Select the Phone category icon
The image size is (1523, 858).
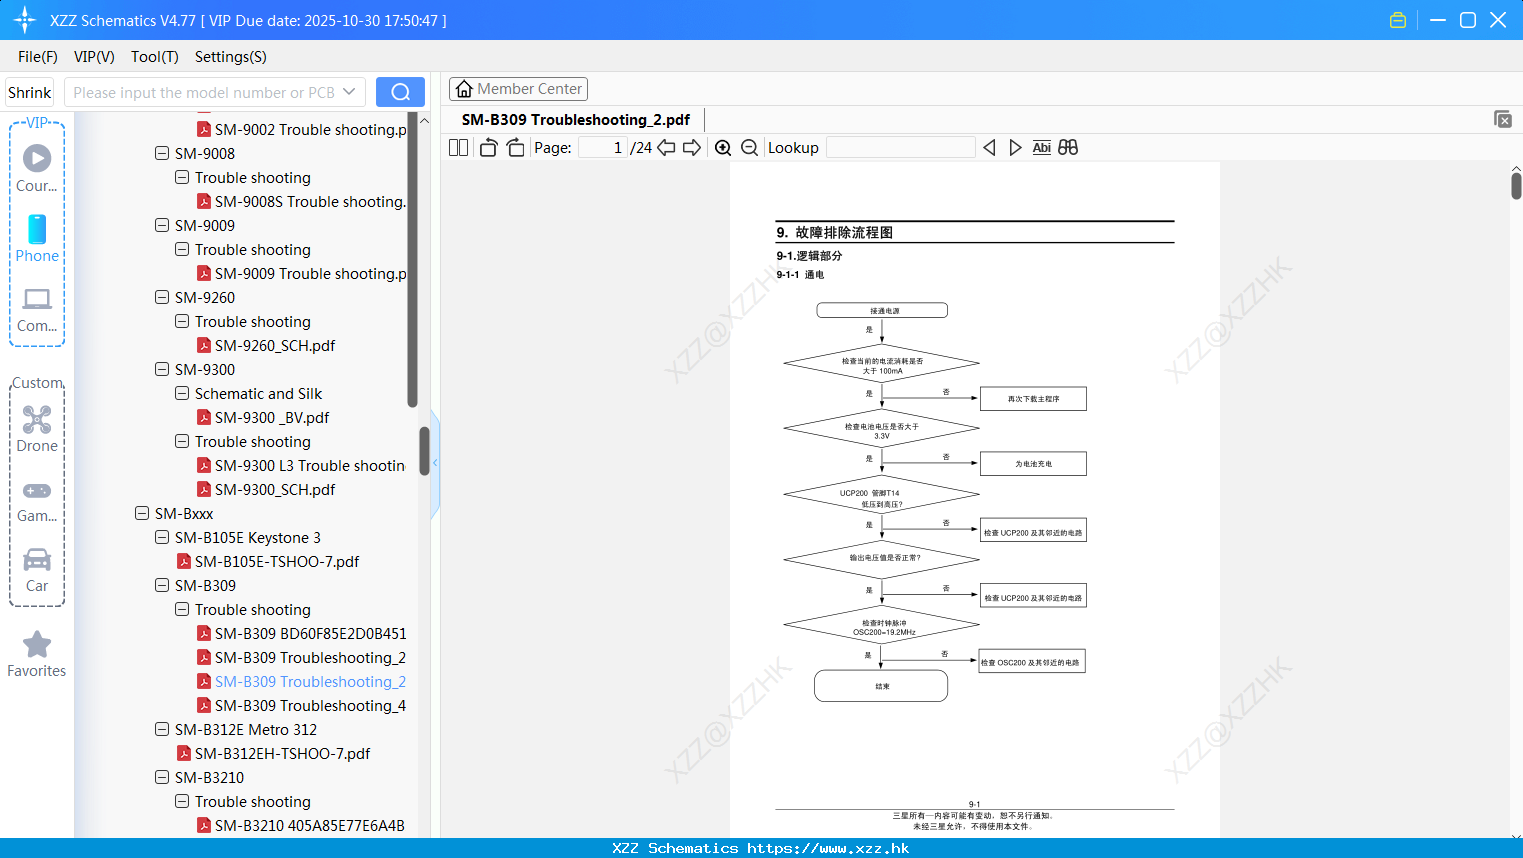pos(37,239)
